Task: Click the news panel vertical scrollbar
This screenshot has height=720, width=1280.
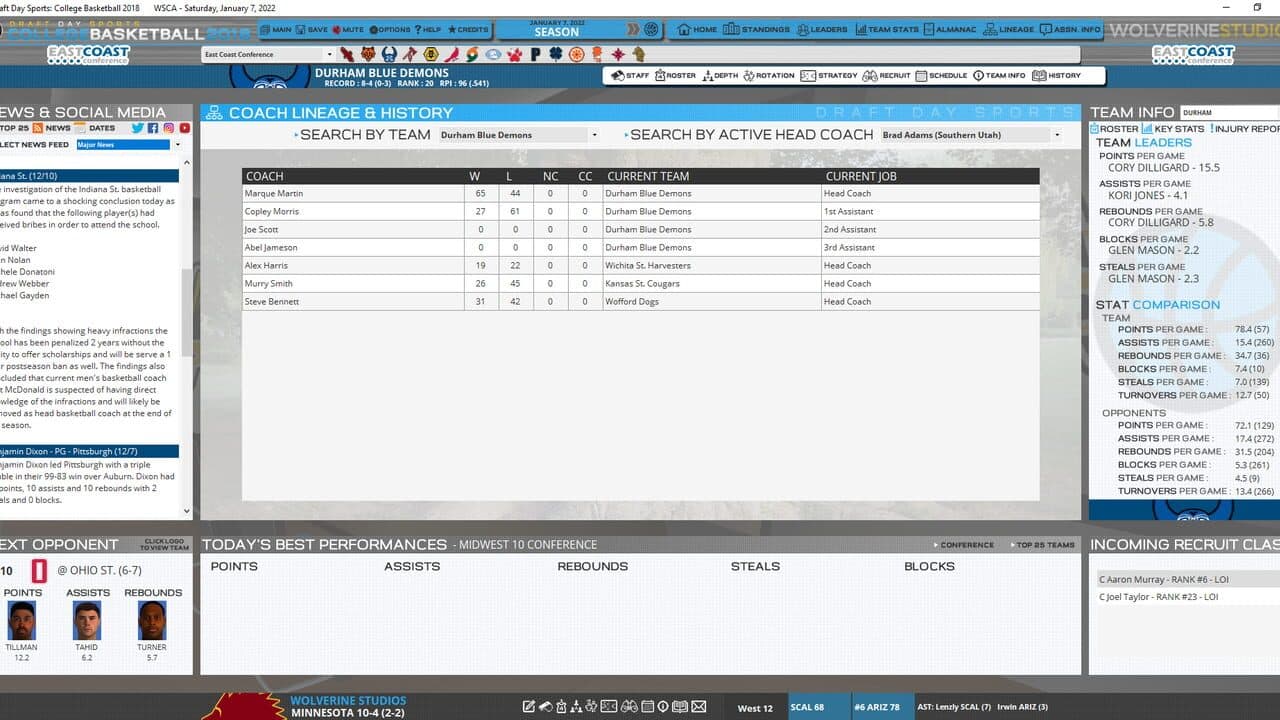Action: tap(186, 330)
